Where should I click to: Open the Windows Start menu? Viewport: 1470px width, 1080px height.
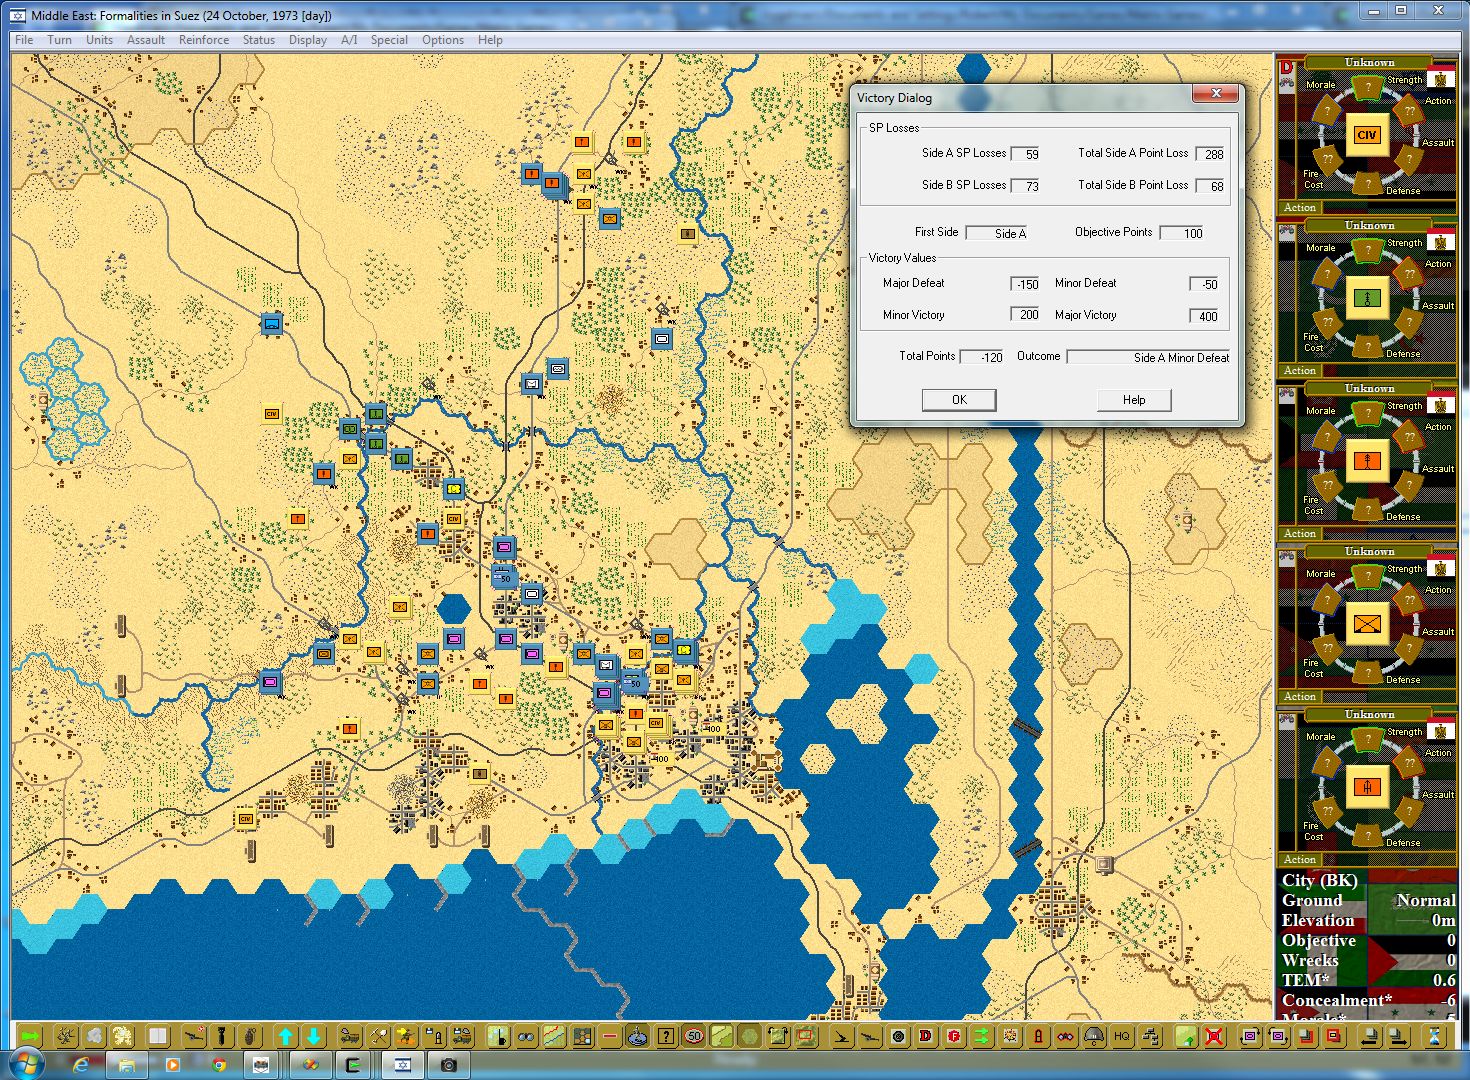pyautogui.click(x=27, y=1064)
